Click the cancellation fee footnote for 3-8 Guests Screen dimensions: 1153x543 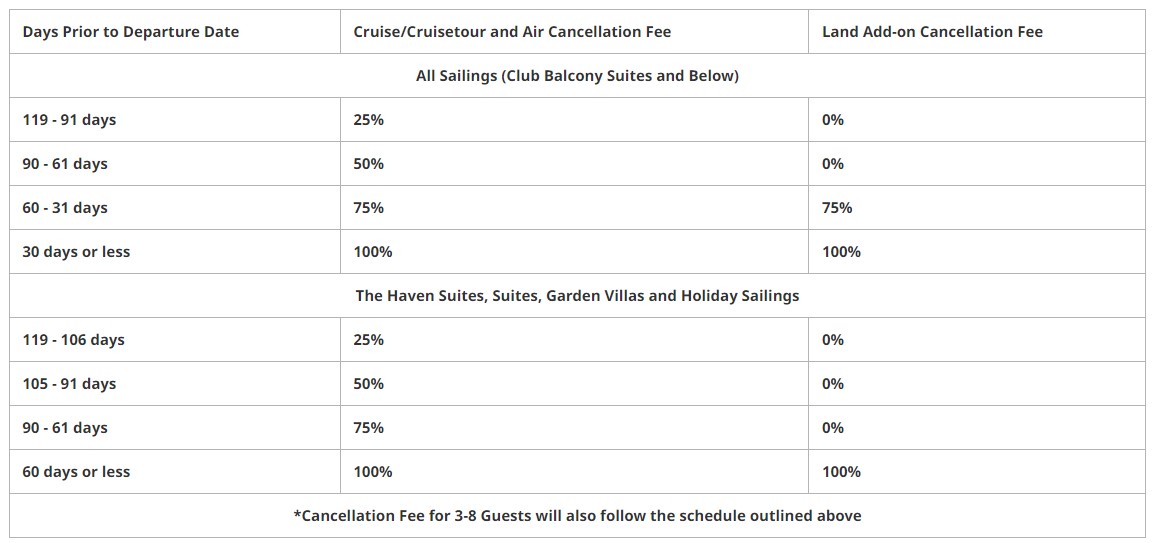(576, 516)
